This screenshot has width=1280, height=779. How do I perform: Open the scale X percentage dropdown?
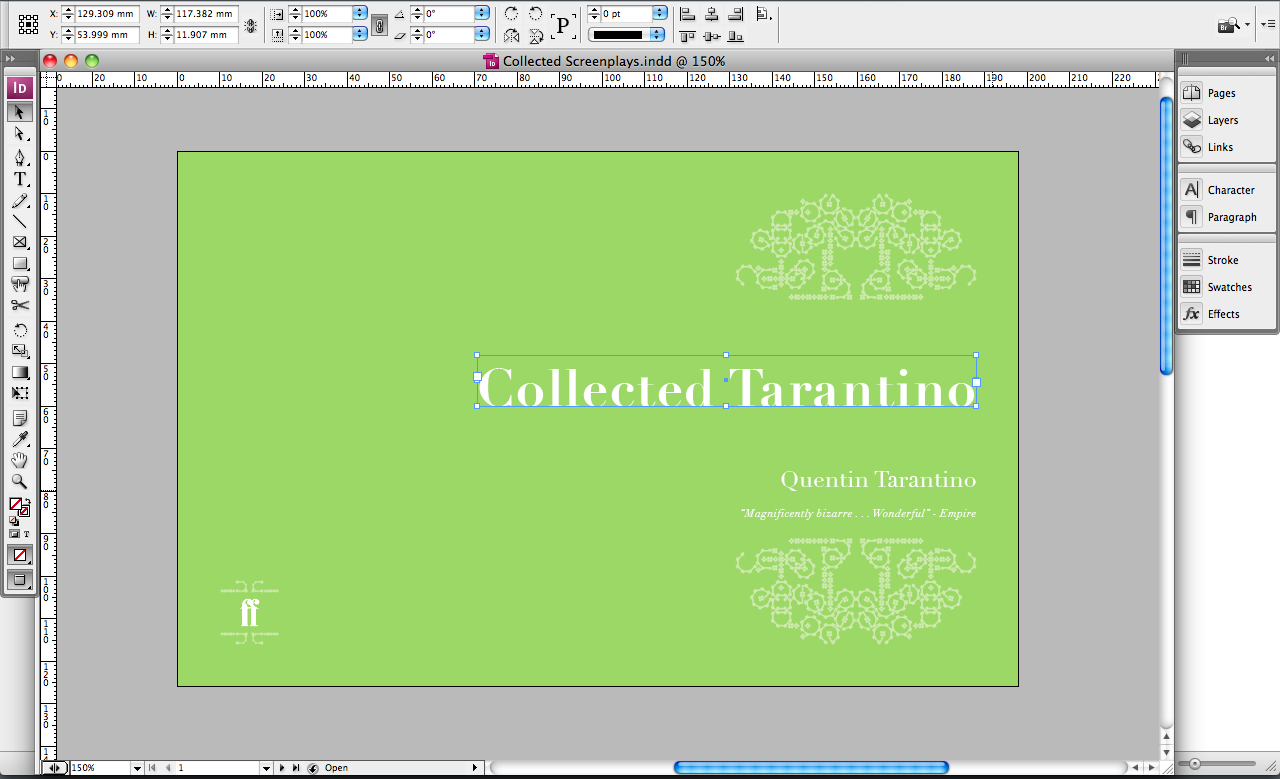pyautogui.click(x=360, y=14)
